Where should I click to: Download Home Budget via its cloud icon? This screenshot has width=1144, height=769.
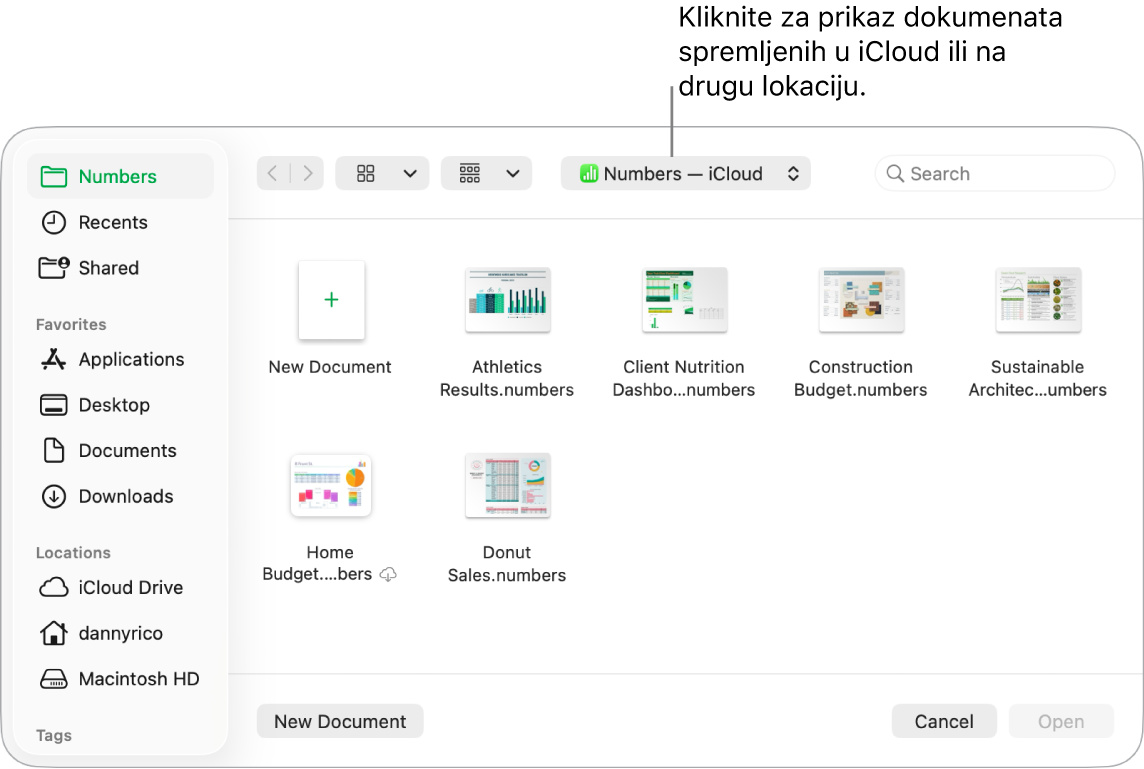pyautogui.click(x=388, y=575)
